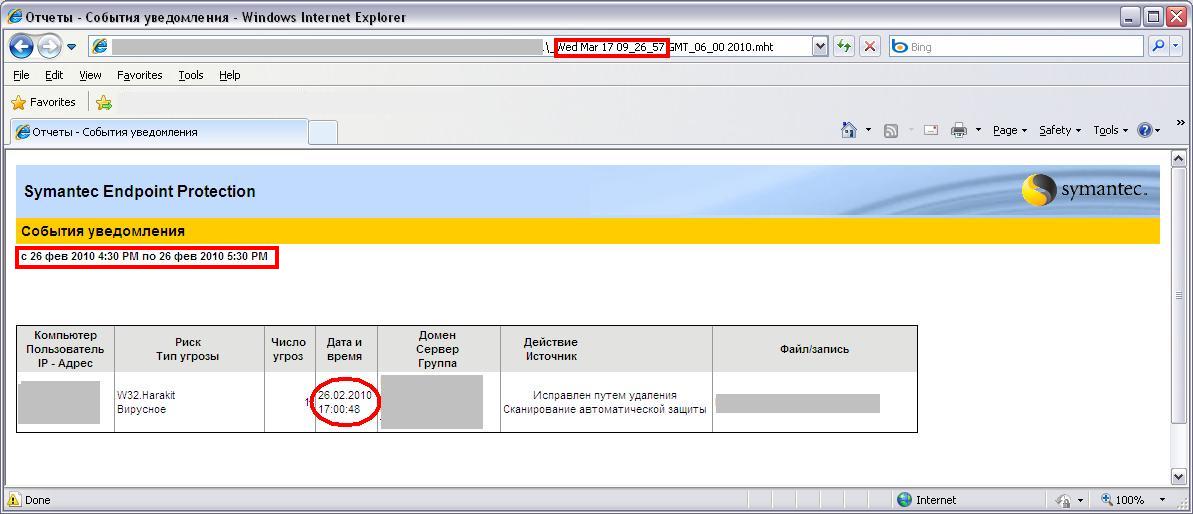Click the blue Help question mark icon
The height and width of the screenshot is (514, 1193).
pyautogui.click(x=1145, y=130)
